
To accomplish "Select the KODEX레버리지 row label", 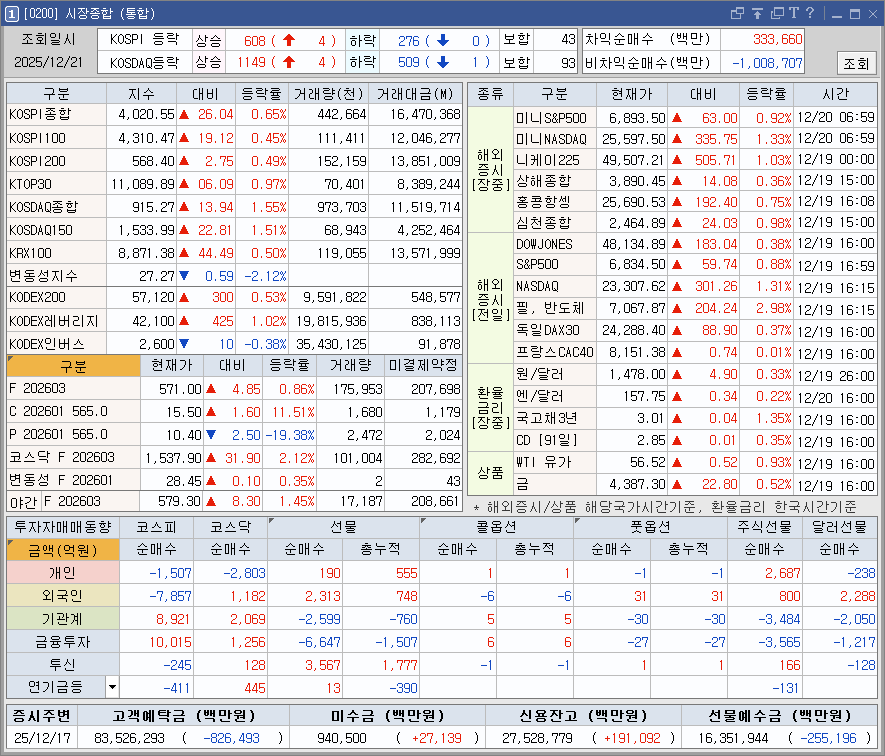I will pyautogui.click(x=54, y=321).
